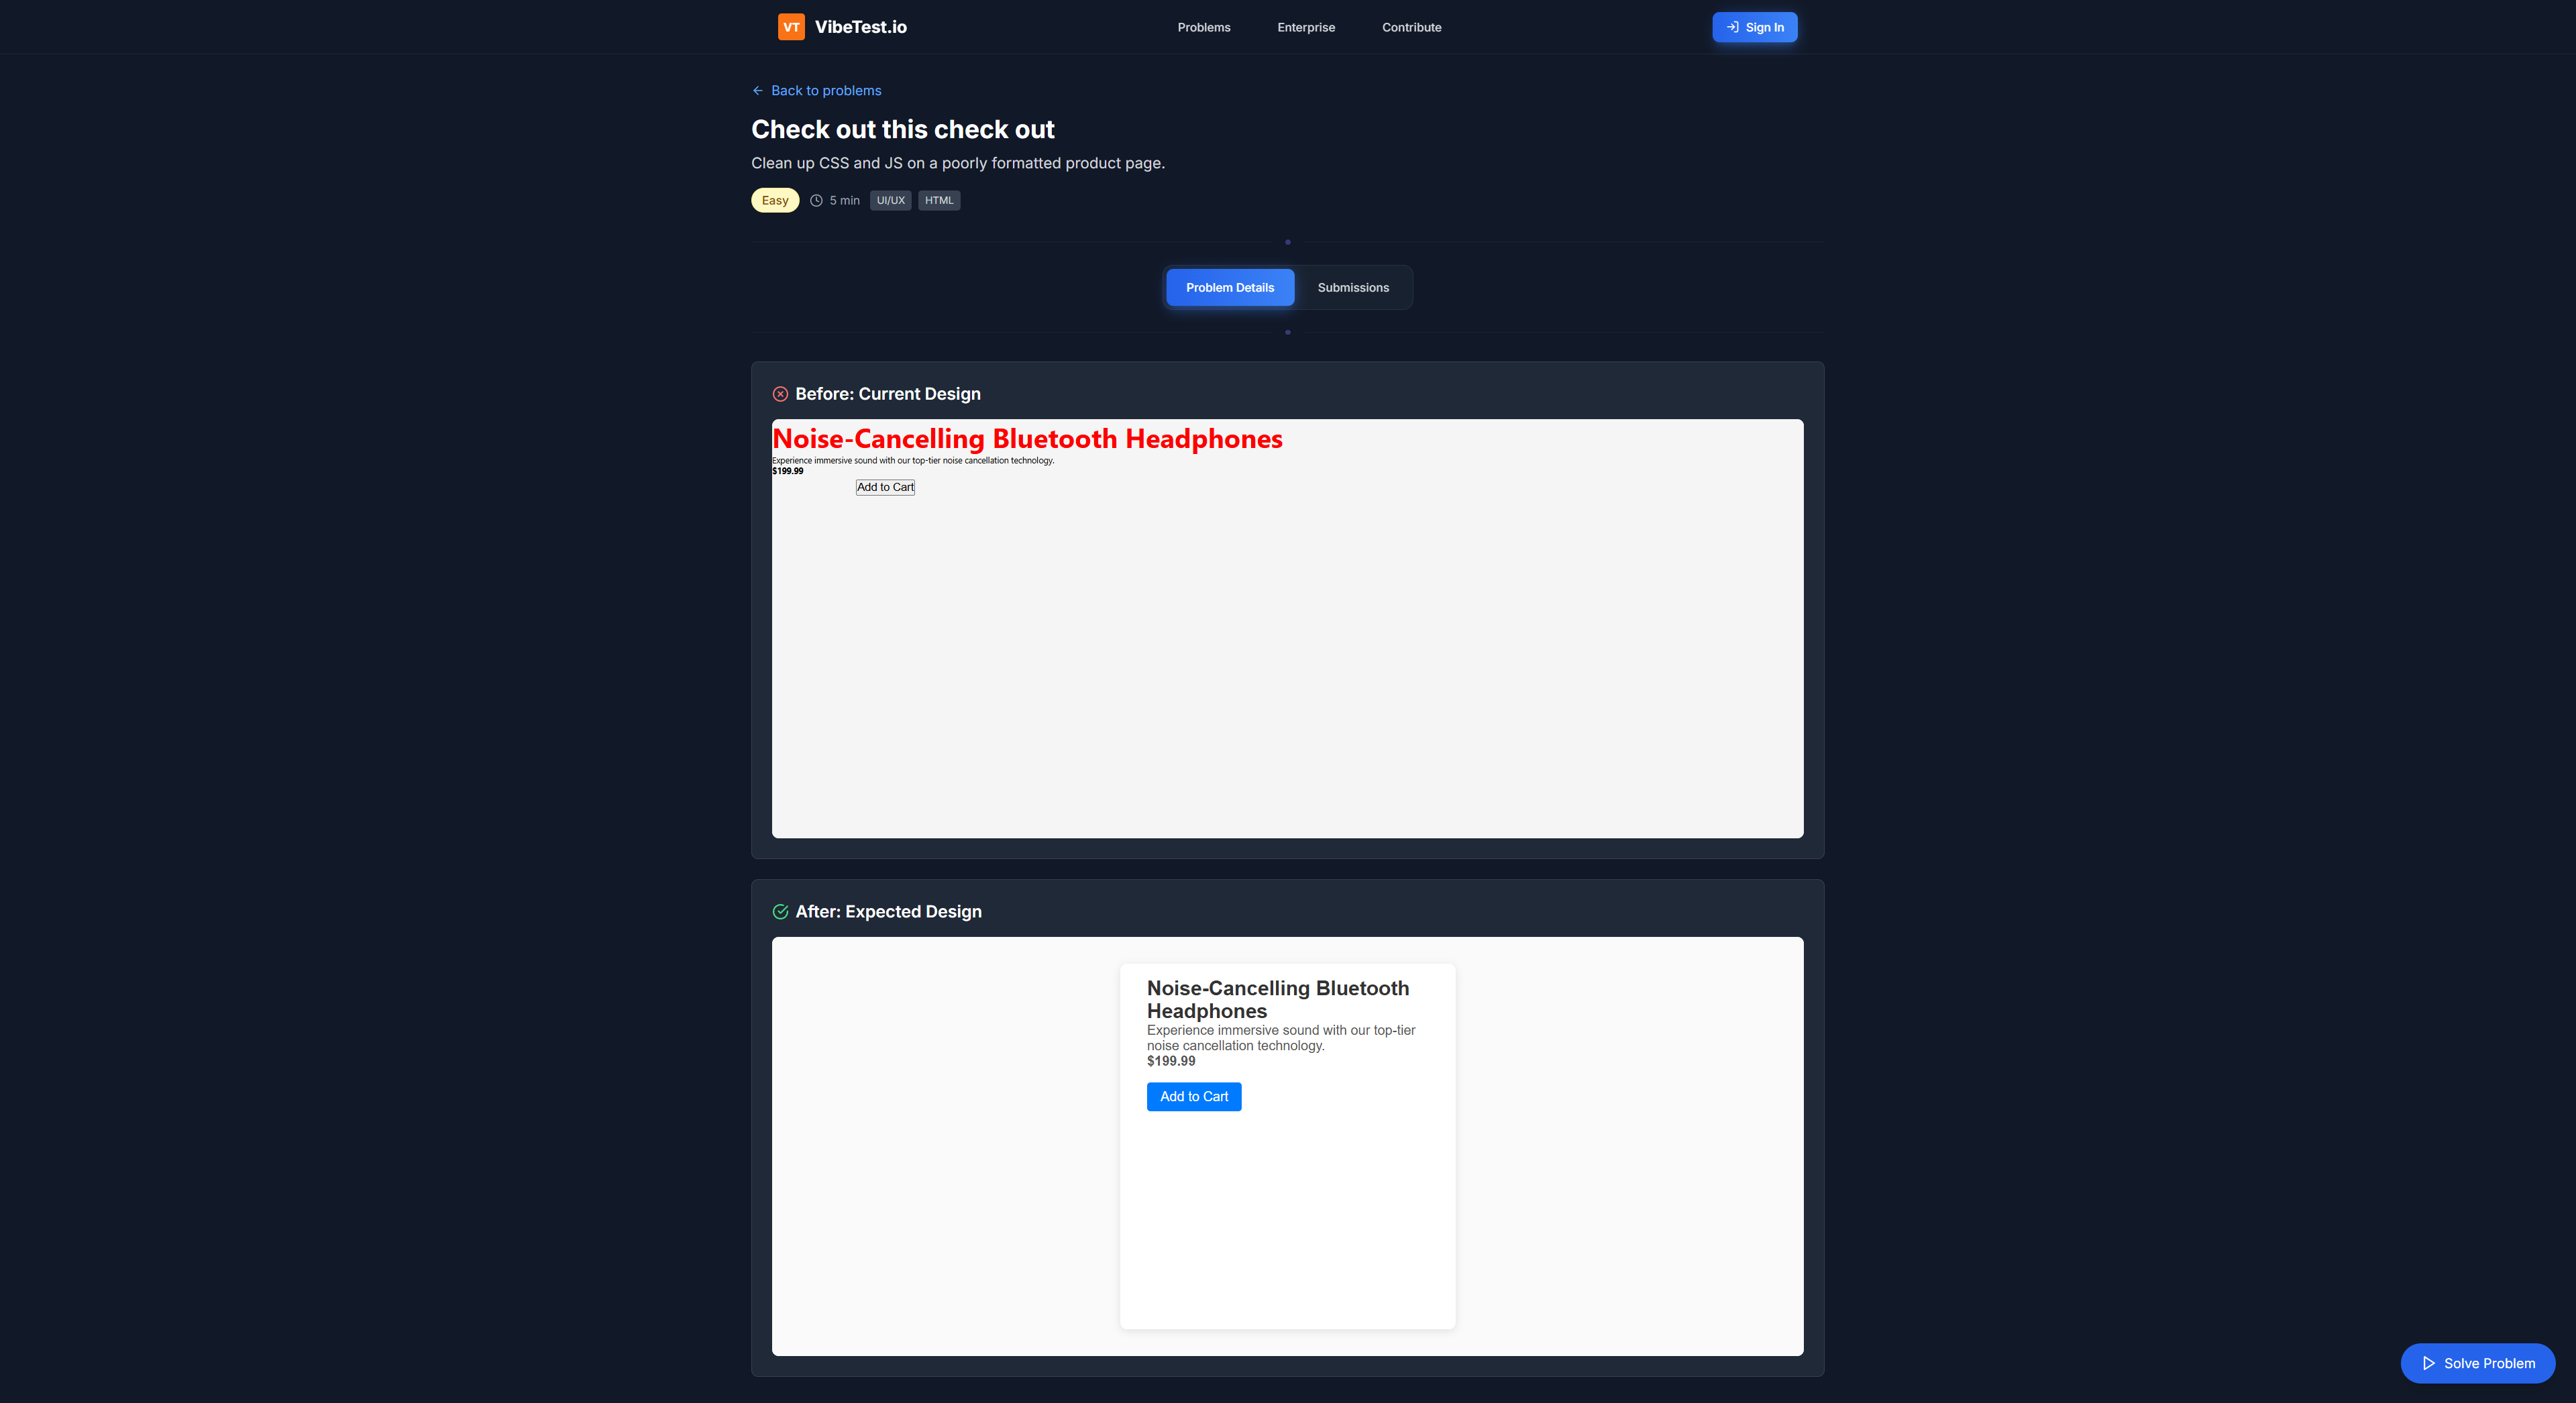Image resolution: width=2576 pixels, height=1403 pixels.
Task: Click the HTML tag
Action: (939, 201)
